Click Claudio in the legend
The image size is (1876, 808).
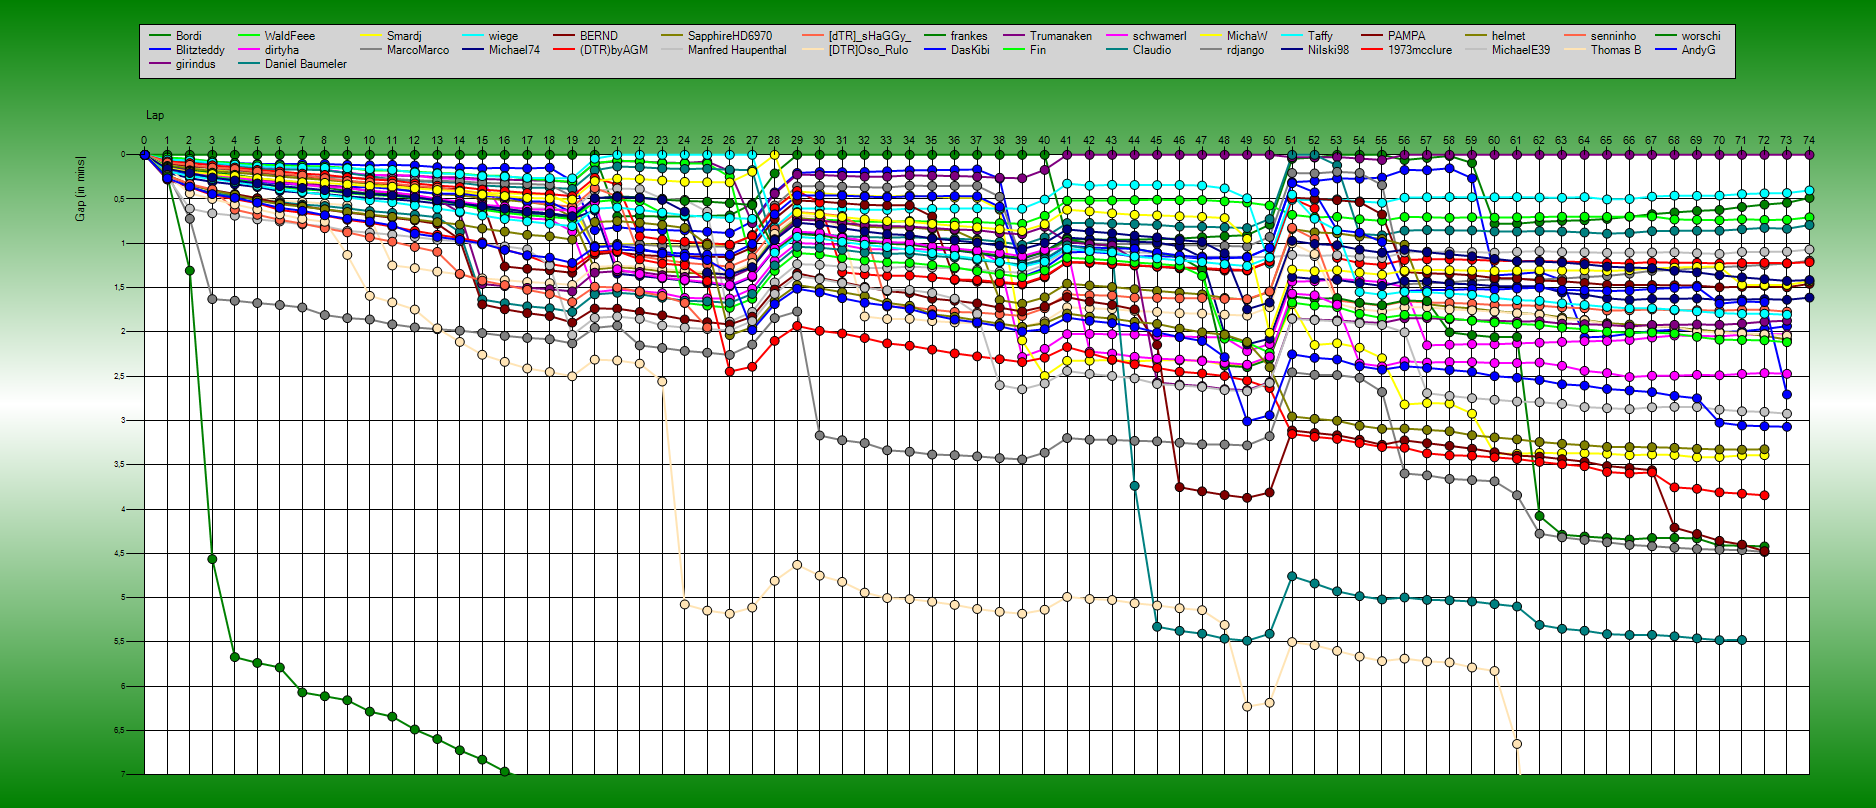(1151, 50)
